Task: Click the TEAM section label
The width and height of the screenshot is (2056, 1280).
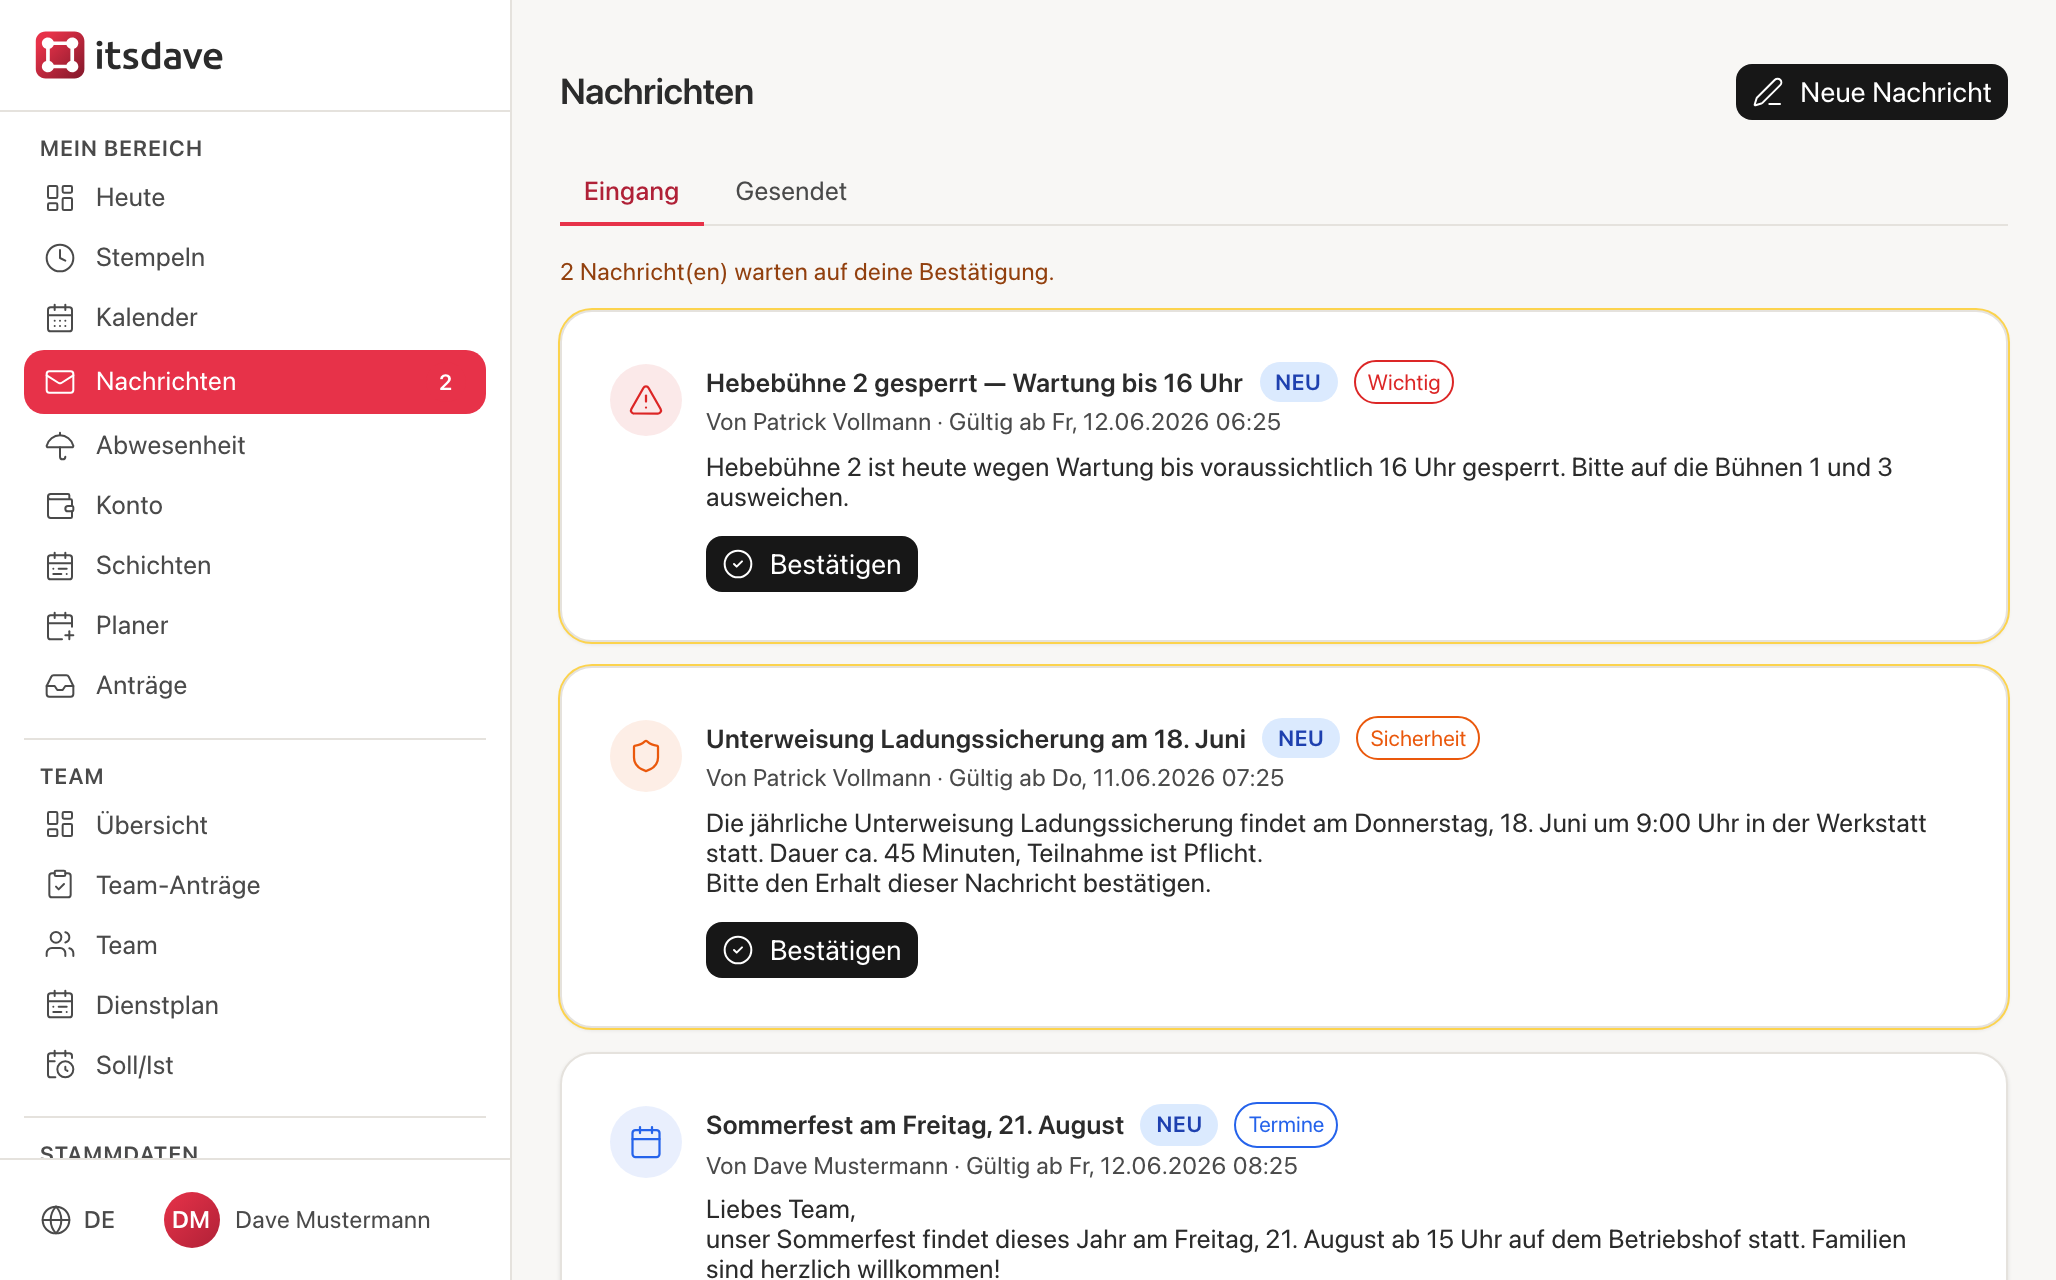Action: coord(72,776)
